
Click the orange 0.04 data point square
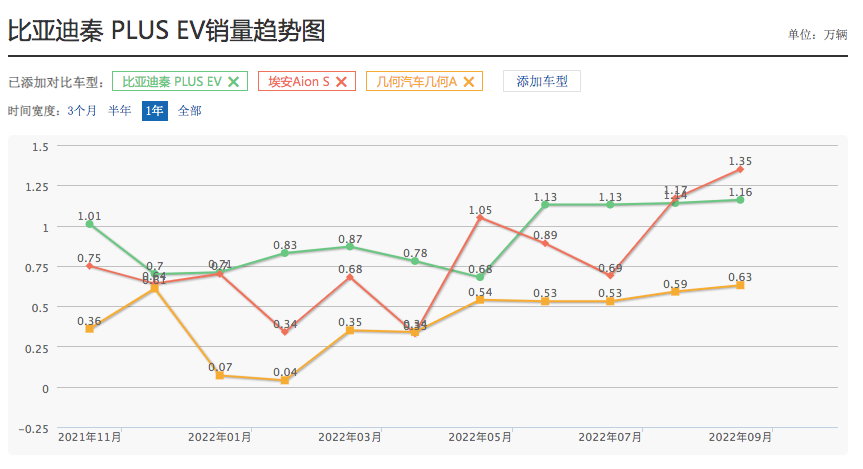click(x=285, y=380)
